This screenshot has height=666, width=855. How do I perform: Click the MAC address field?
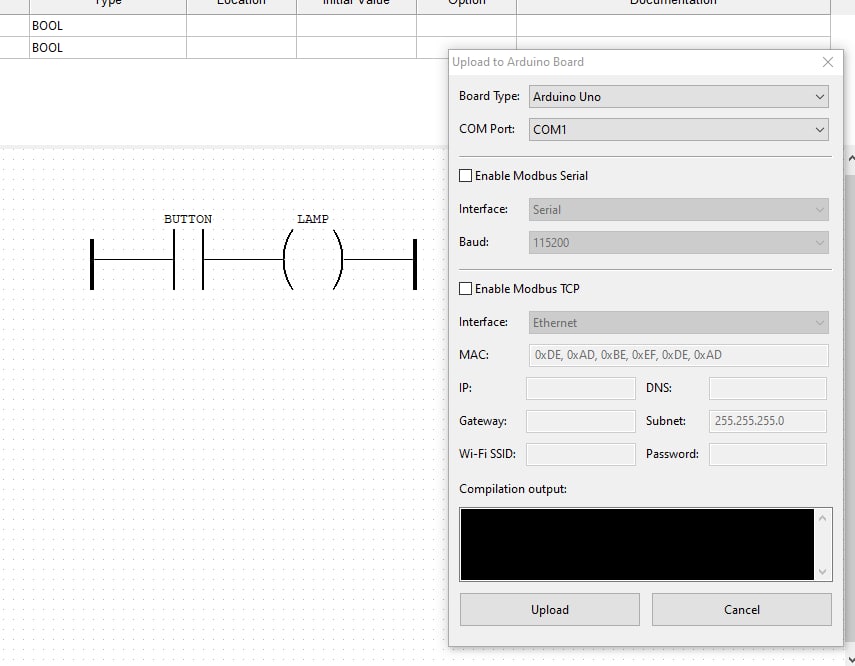point(678,355)
